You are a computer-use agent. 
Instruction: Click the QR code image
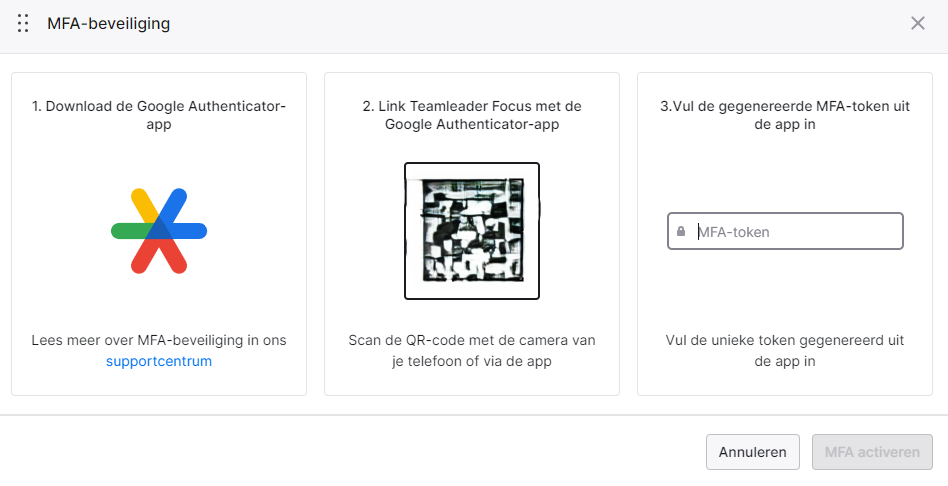pyautogui.click(x=472, y=231)
